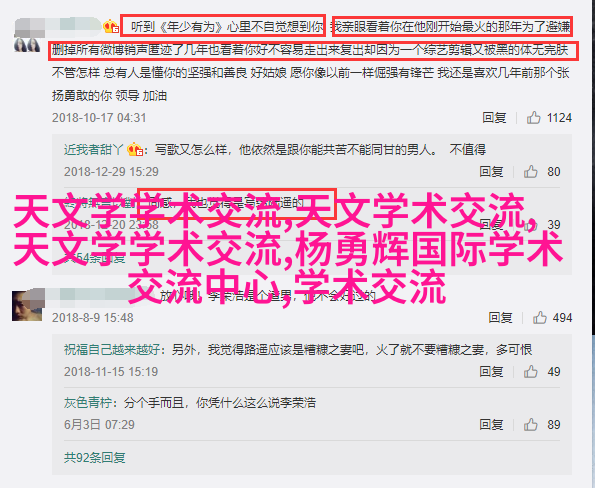Reply to the comment posted 2018-8-9

click(500, 318)
